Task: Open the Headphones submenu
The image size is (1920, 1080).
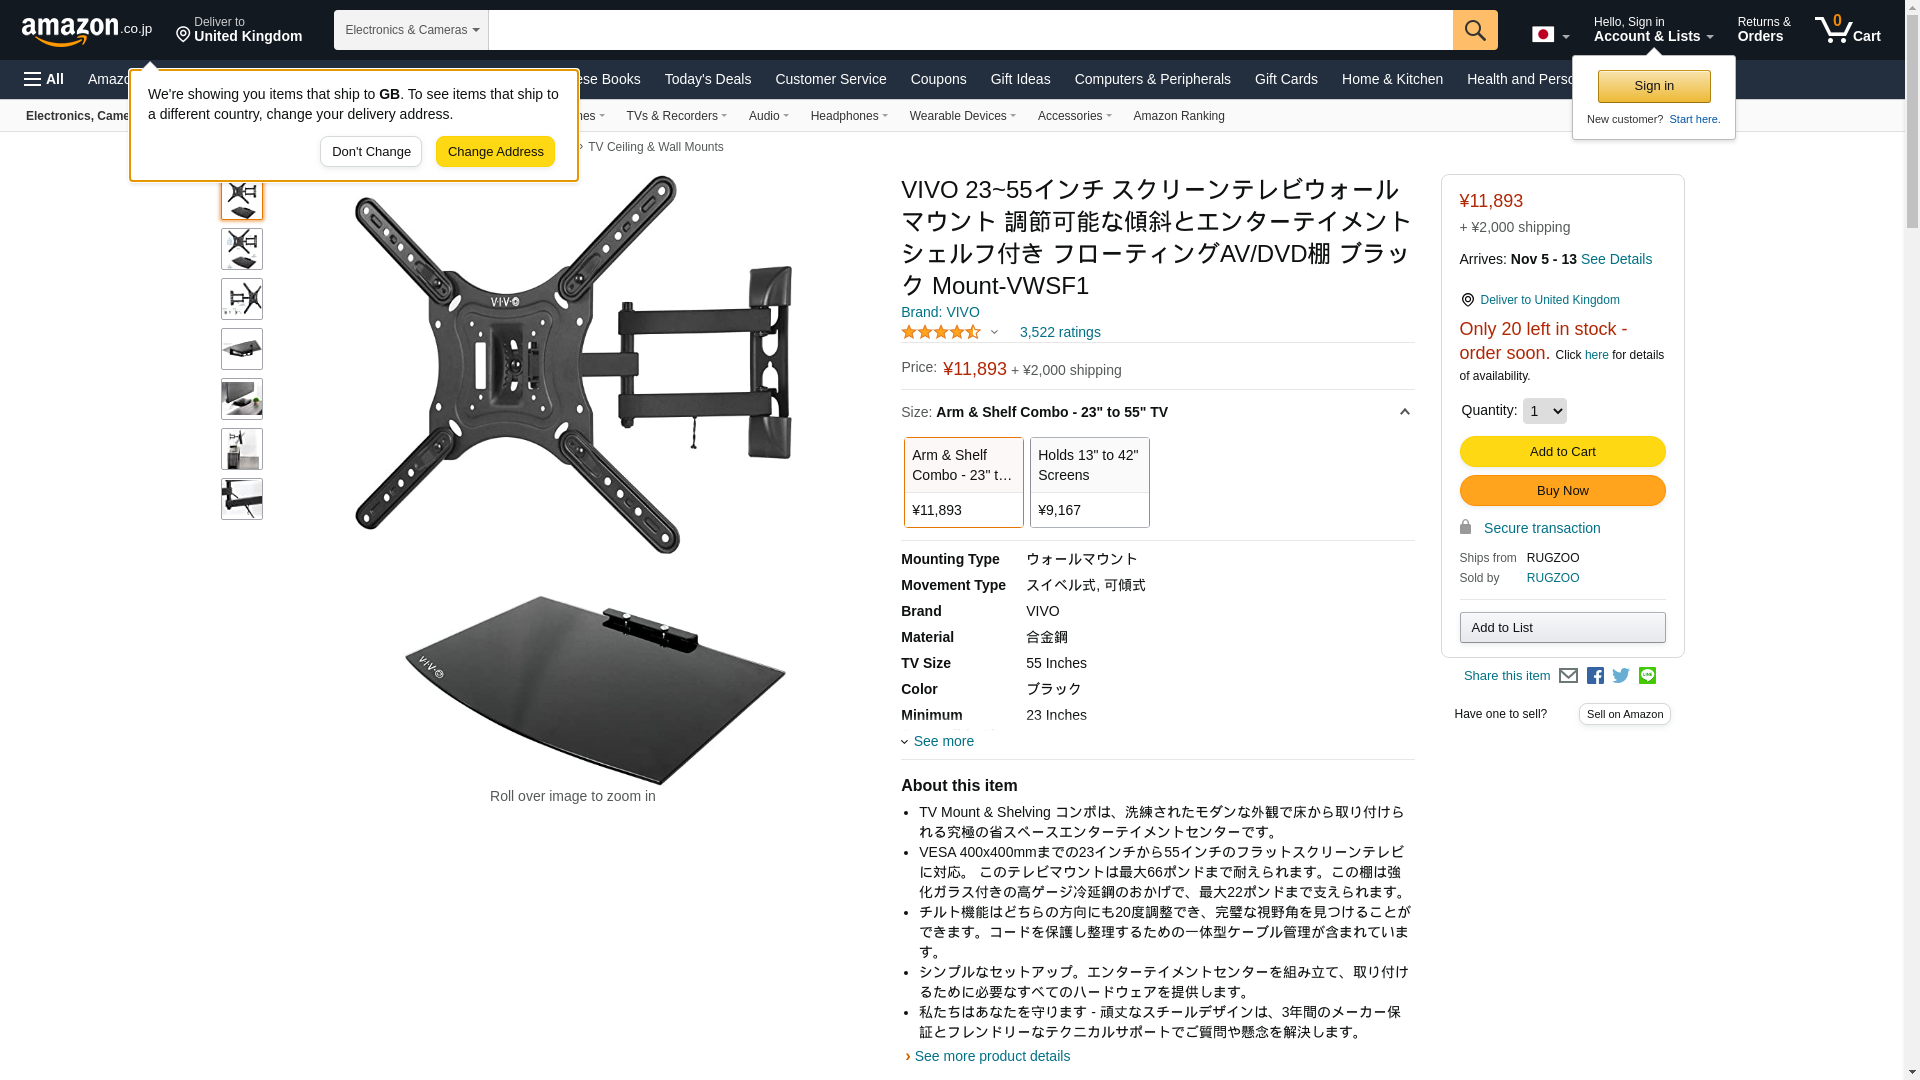Action: (849, 116)
